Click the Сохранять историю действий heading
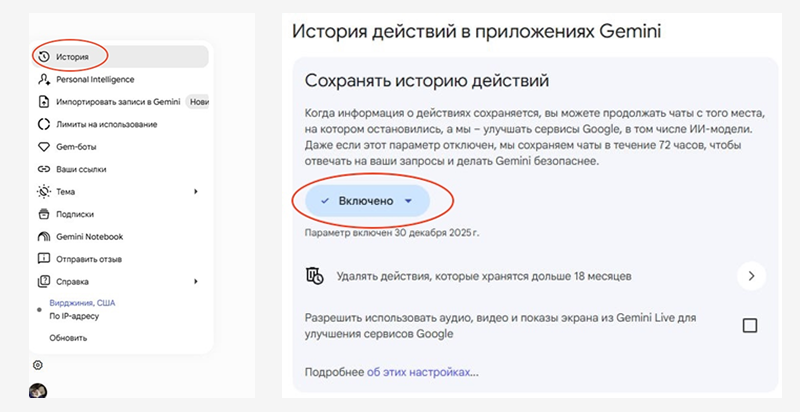This screenshot has width=800, height=412. [x=427, y=81]
